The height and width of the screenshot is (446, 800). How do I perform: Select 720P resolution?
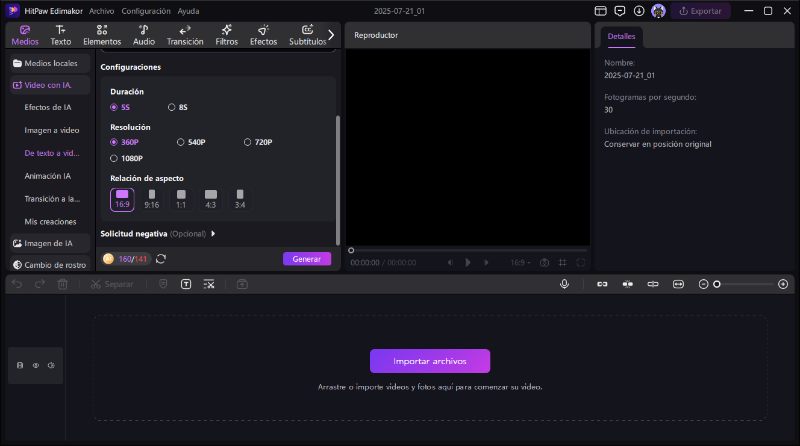pos(247,142)
